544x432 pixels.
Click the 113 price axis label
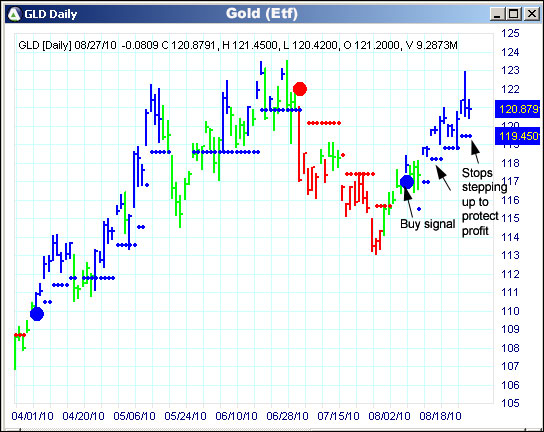point(510,255)
